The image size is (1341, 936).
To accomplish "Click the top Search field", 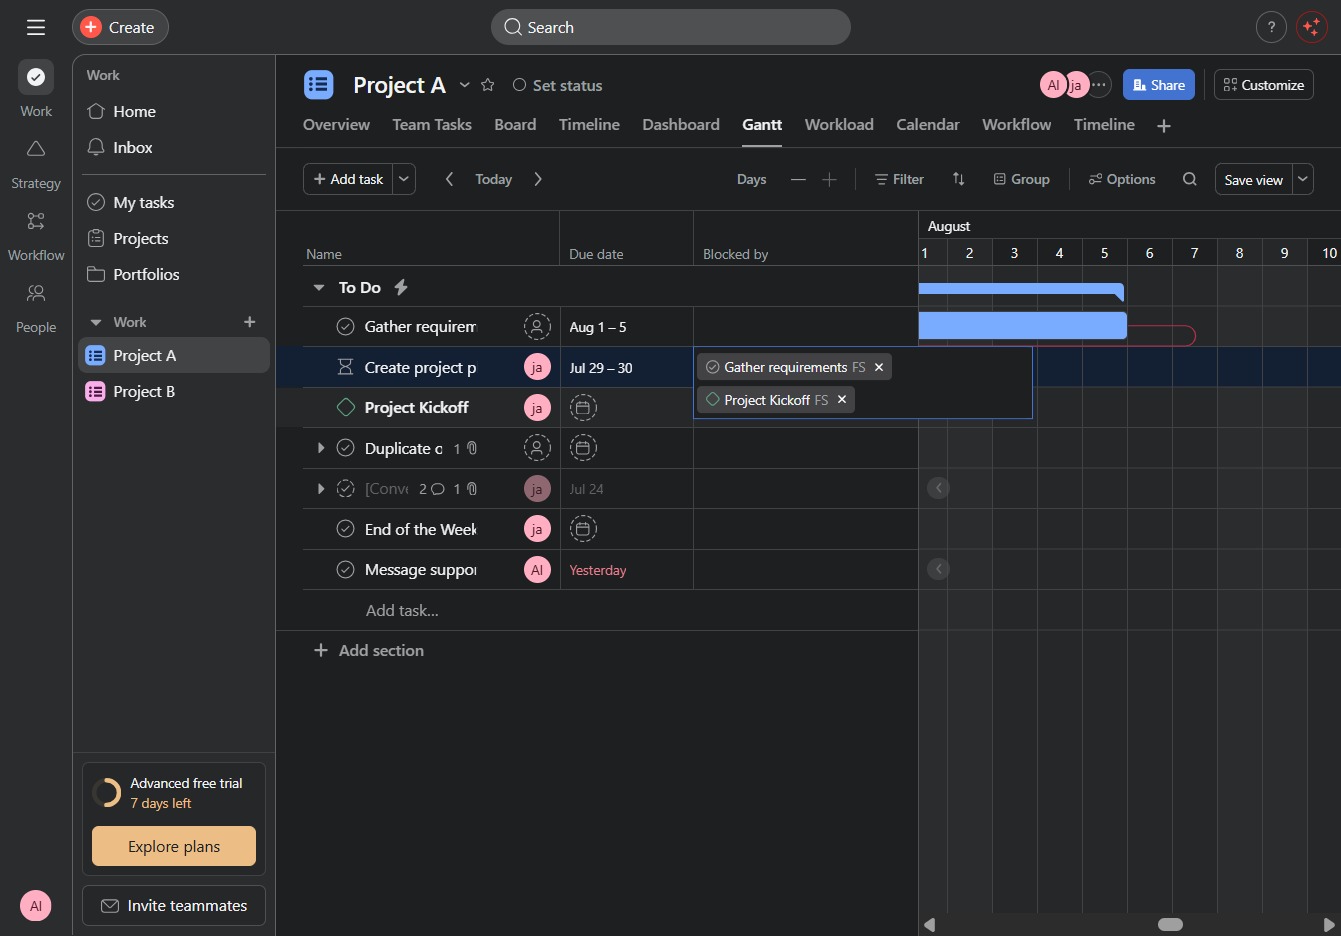I will (671, 27).
